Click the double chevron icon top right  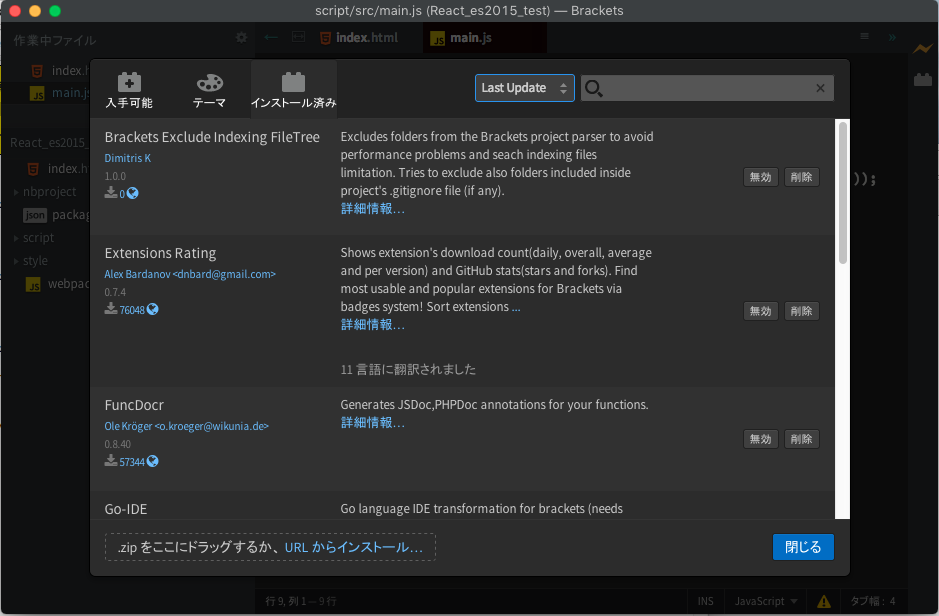coord(892,37)
